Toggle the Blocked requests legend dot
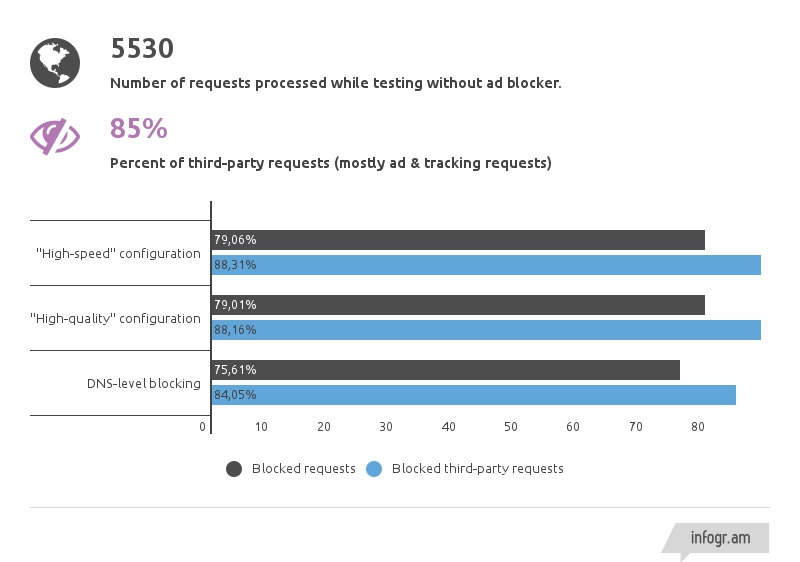800x562 pixels. click(x=235, y=468)
